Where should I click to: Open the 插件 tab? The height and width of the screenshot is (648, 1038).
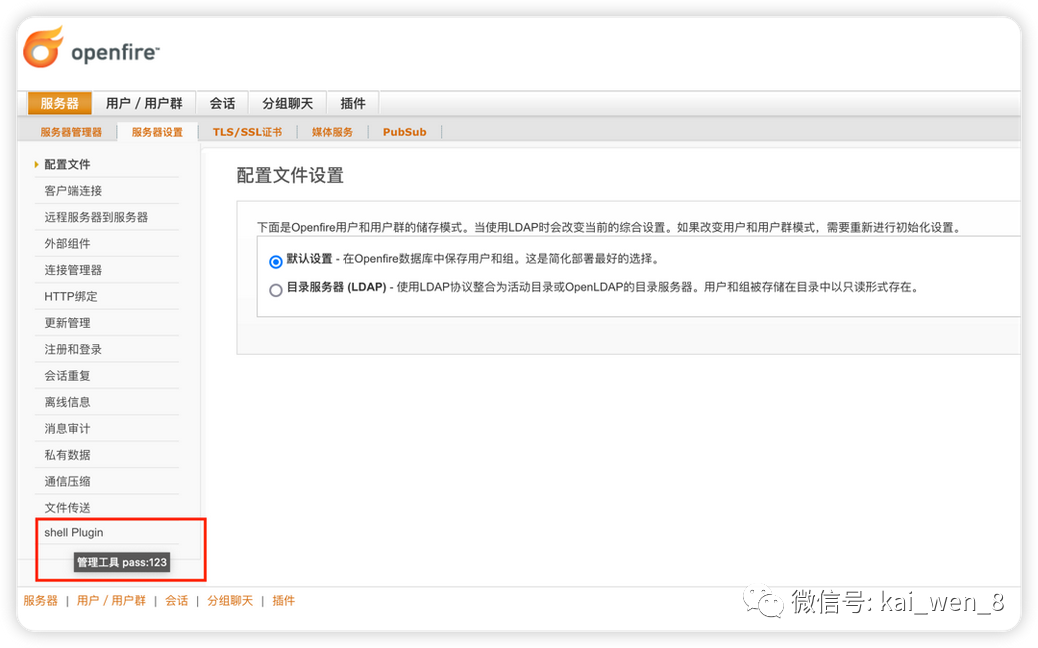tap(353, 103)
